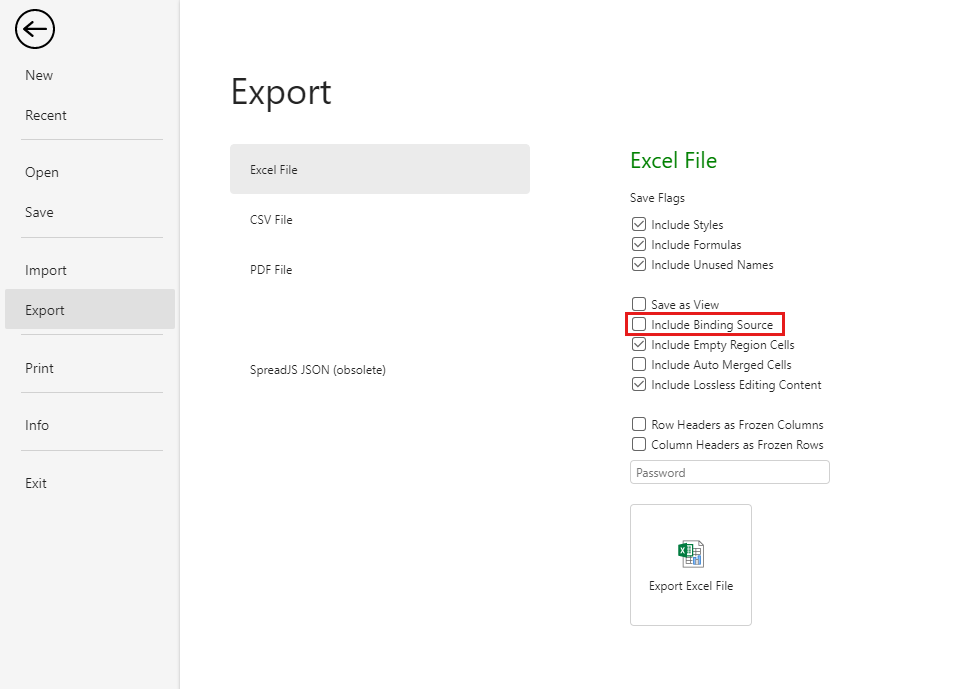Click the Export Excel File button
The image size is (978, 689).
click(690, 564)
